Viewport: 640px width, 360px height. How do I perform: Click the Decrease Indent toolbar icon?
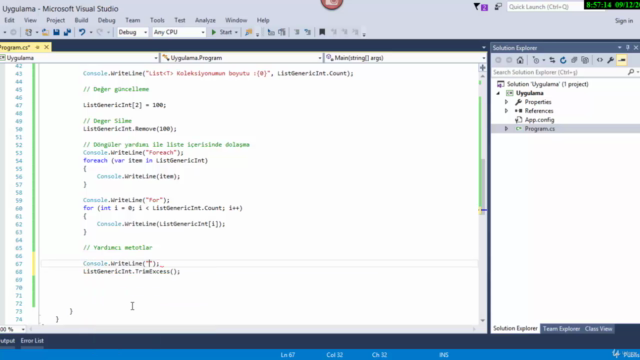[271, 32]
